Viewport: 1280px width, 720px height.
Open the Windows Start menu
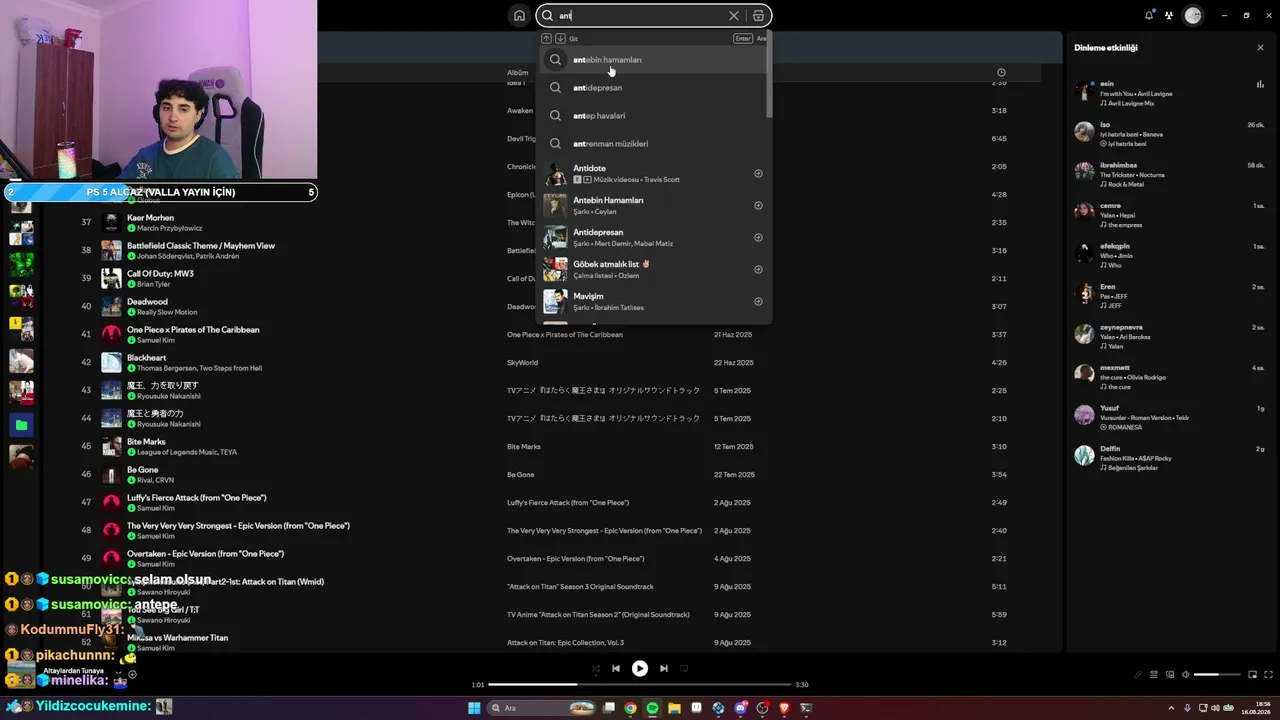click(x=475, y=708)
